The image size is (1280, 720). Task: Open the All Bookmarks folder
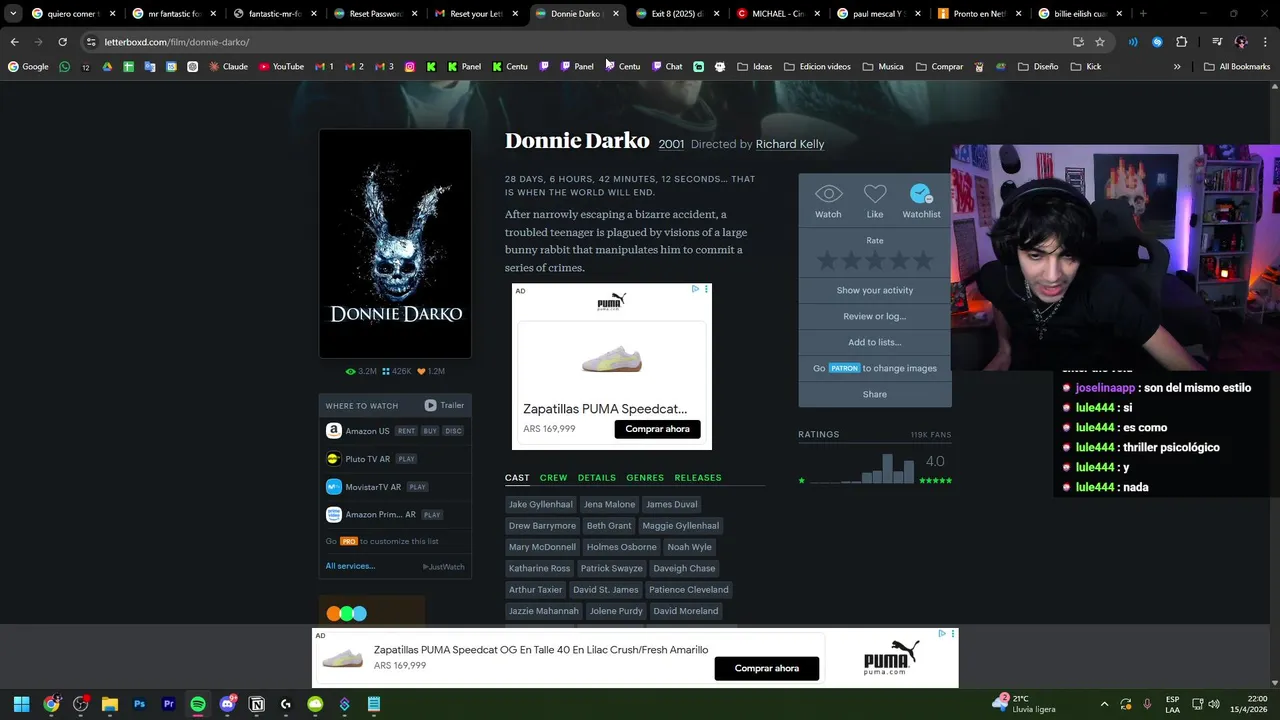pos(1237,67)
